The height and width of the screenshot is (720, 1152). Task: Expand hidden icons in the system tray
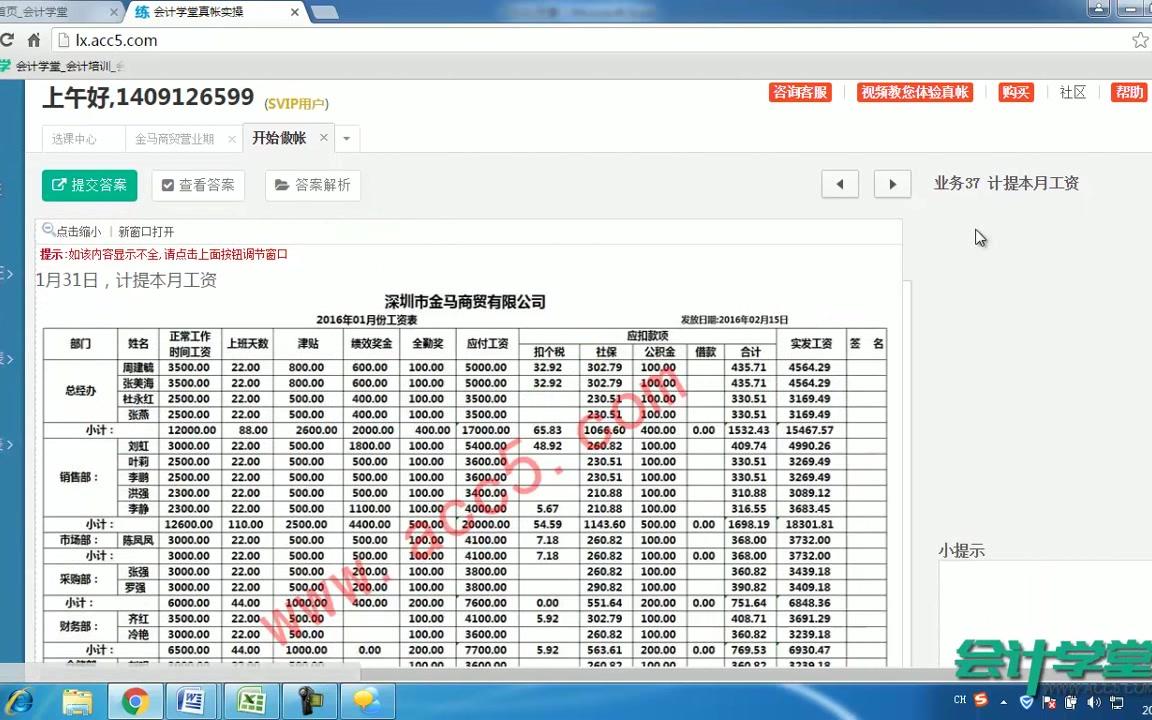tap(1004, 701)
